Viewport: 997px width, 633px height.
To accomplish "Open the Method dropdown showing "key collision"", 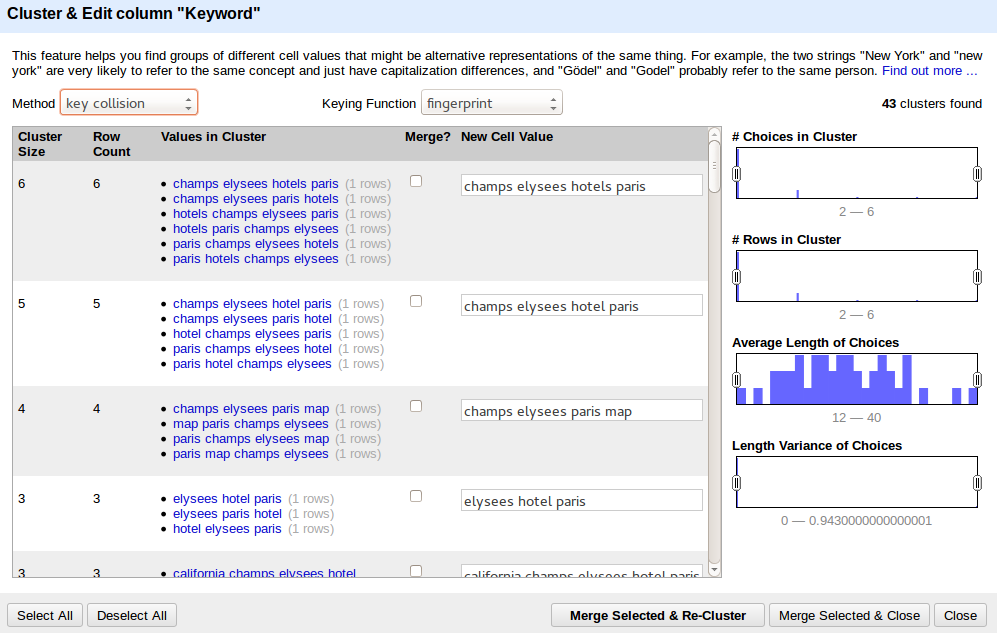I will tap(128, 101).
